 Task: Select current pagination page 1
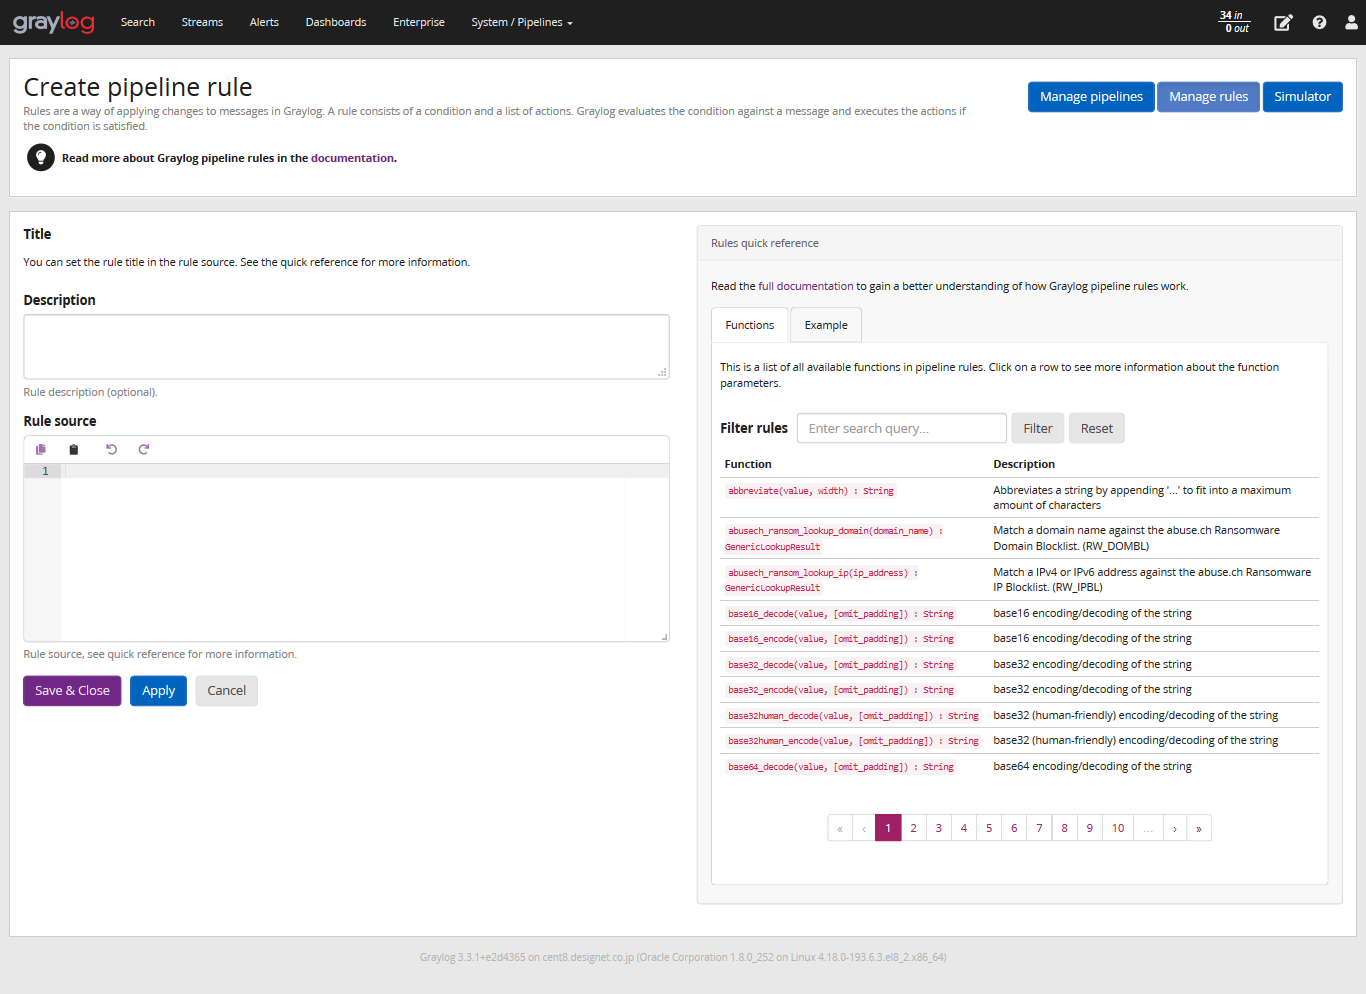[x=888, y=828]
